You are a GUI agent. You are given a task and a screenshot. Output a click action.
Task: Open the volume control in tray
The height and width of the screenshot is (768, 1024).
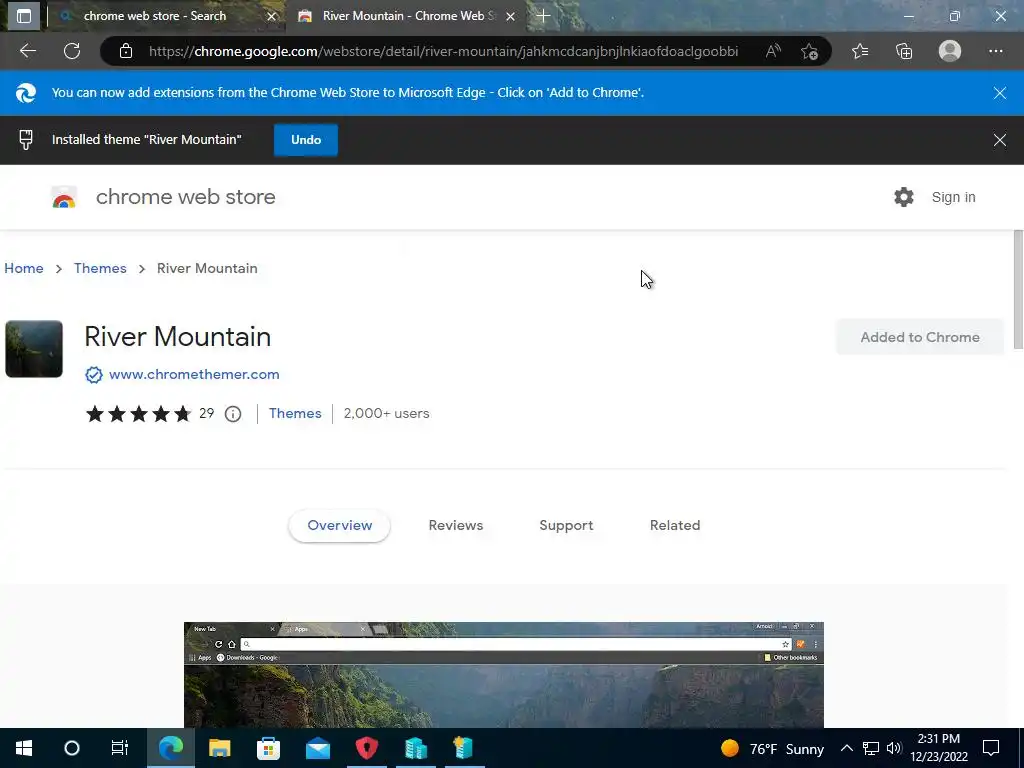(894, 748)
